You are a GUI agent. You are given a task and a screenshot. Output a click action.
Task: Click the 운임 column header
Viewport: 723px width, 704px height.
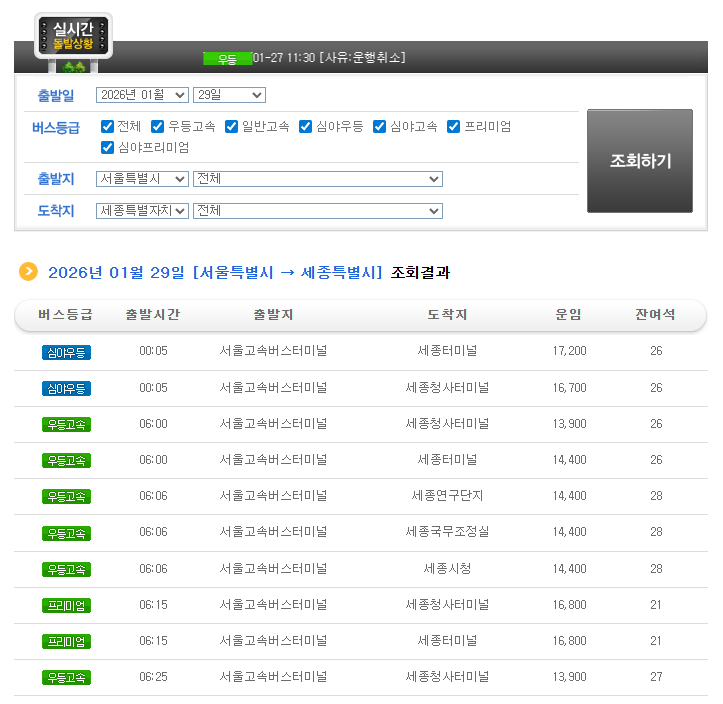coord(568,315)
